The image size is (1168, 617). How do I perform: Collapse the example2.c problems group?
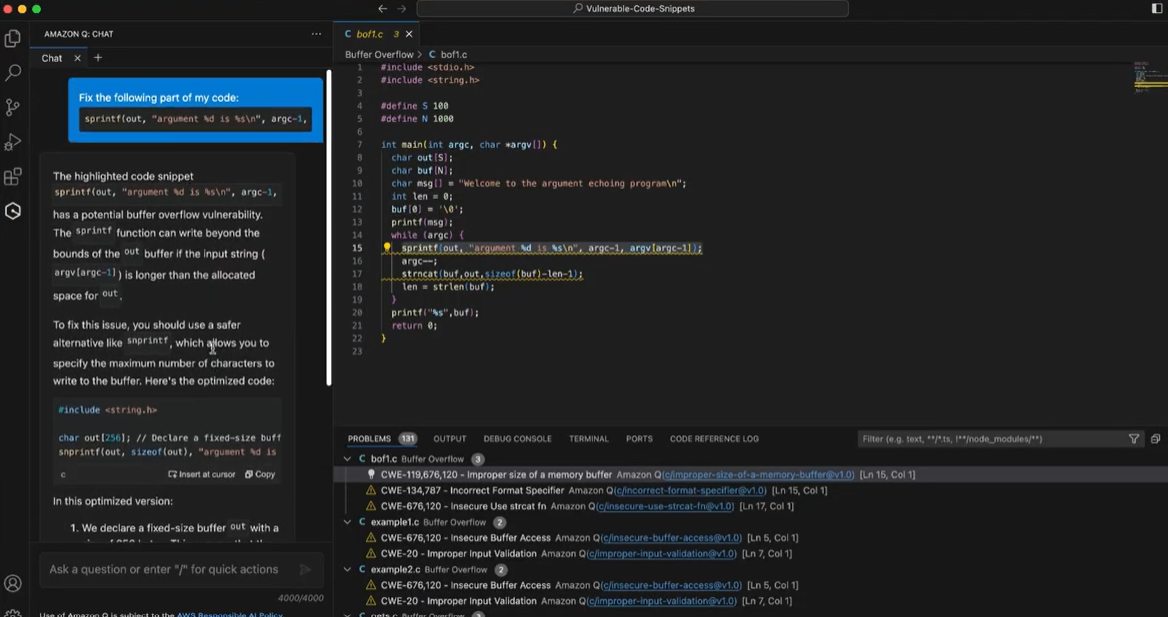[x=348, y=570]
